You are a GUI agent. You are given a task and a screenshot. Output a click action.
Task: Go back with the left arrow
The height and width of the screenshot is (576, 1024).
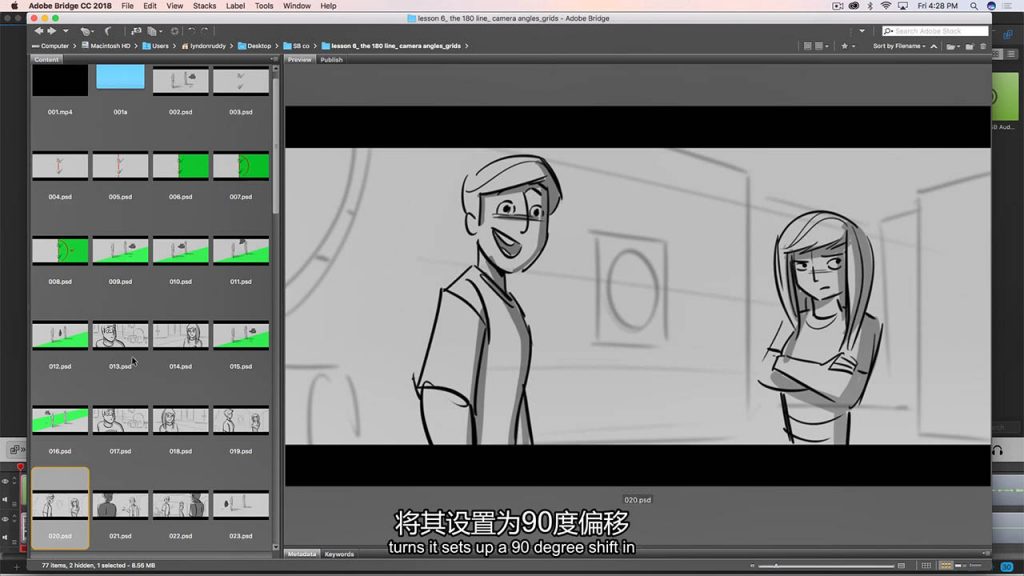coord(39,31)
